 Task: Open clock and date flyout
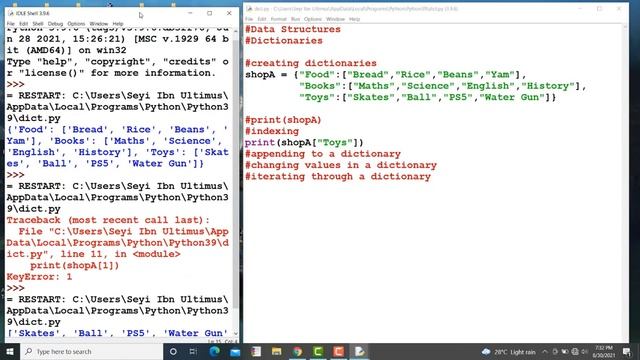(604, 351)
